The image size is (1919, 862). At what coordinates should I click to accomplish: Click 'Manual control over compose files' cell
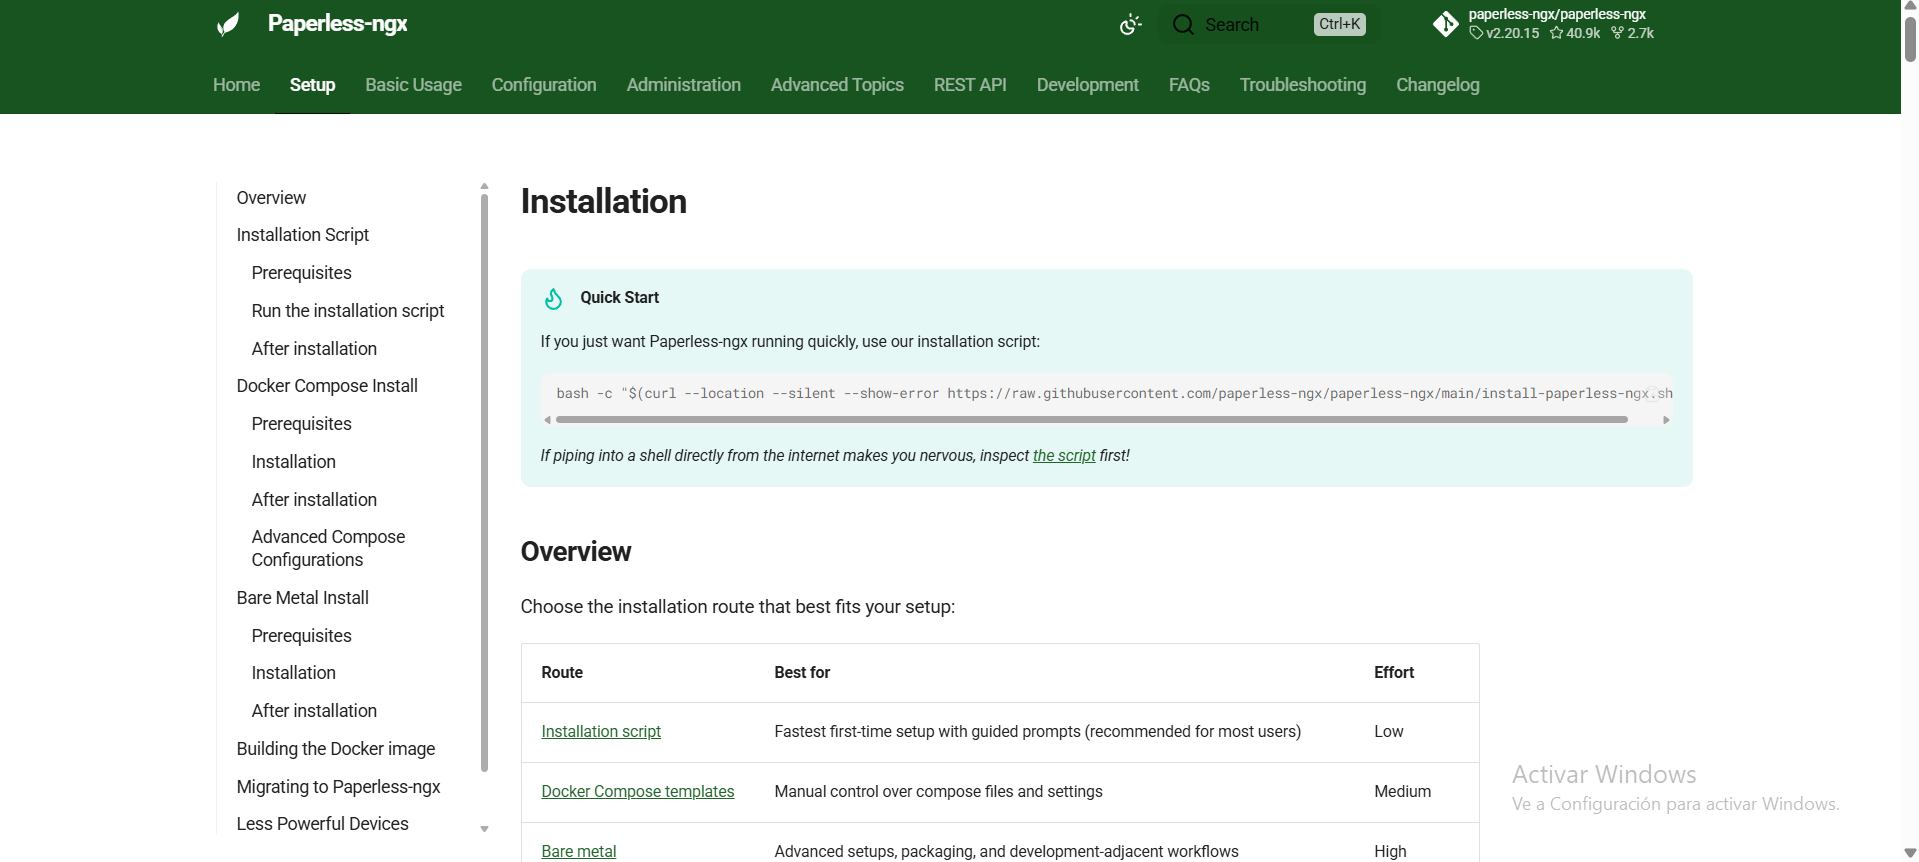938,792
